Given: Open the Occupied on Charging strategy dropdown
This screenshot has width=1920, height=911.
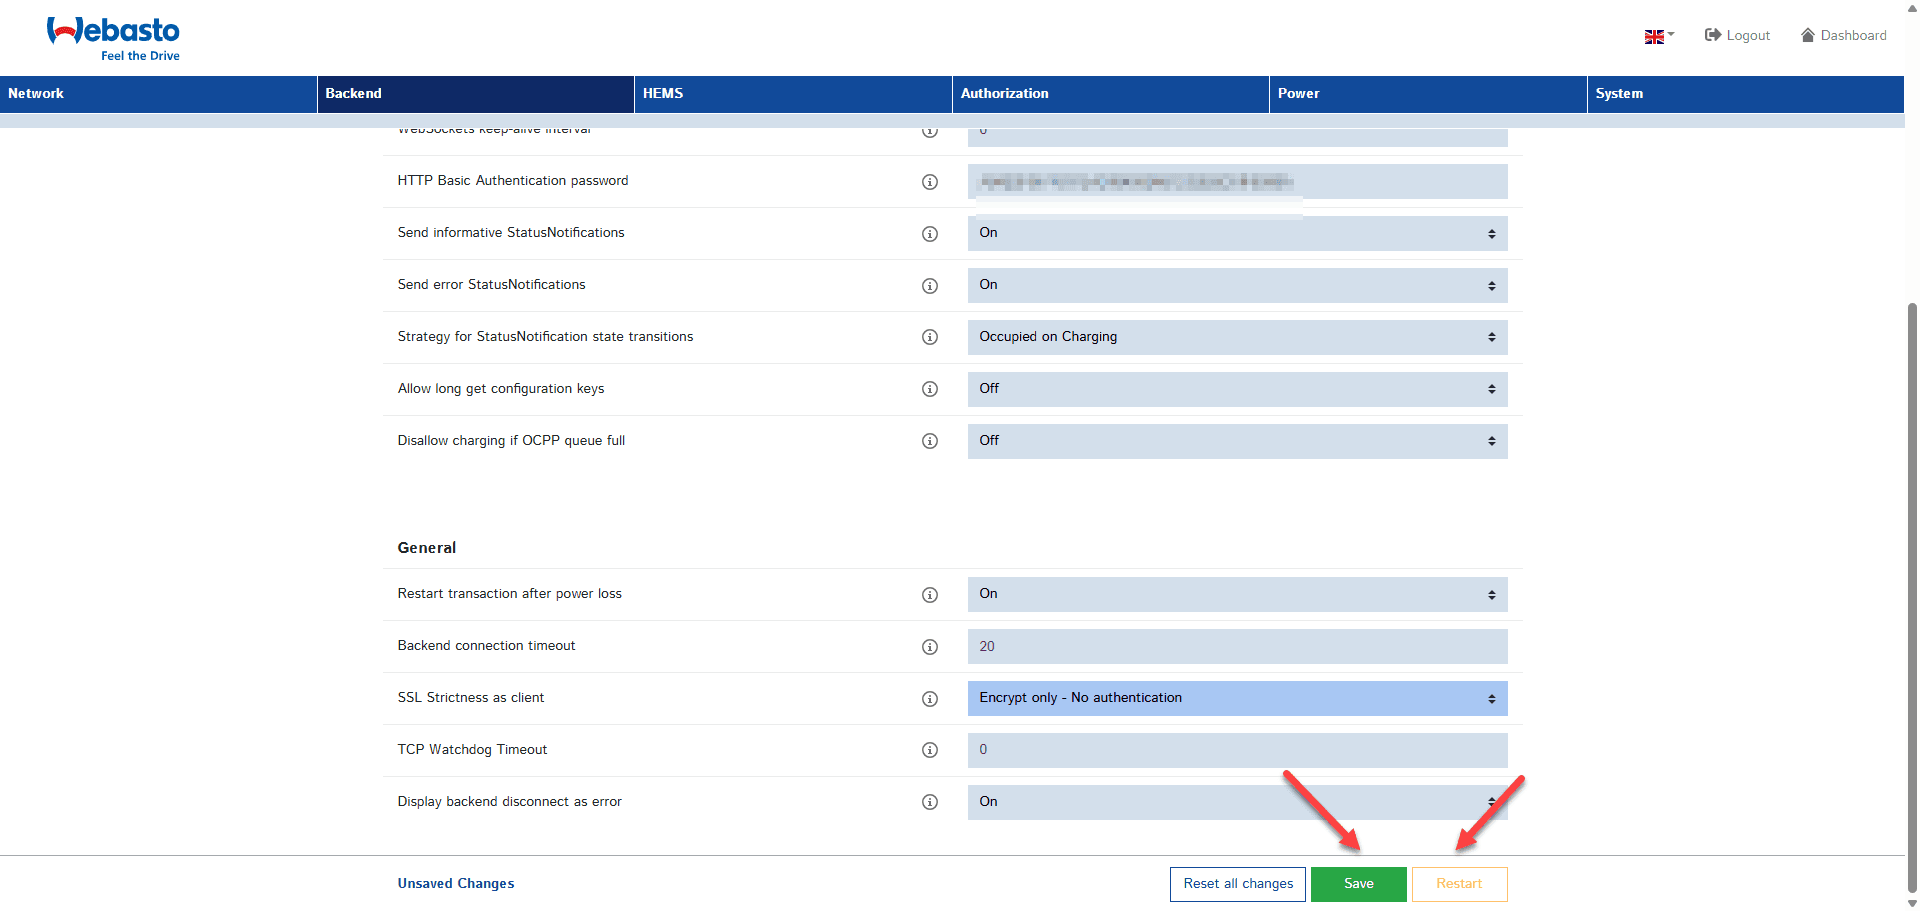Looking at the screenshot, I should tap(1237, 337).
